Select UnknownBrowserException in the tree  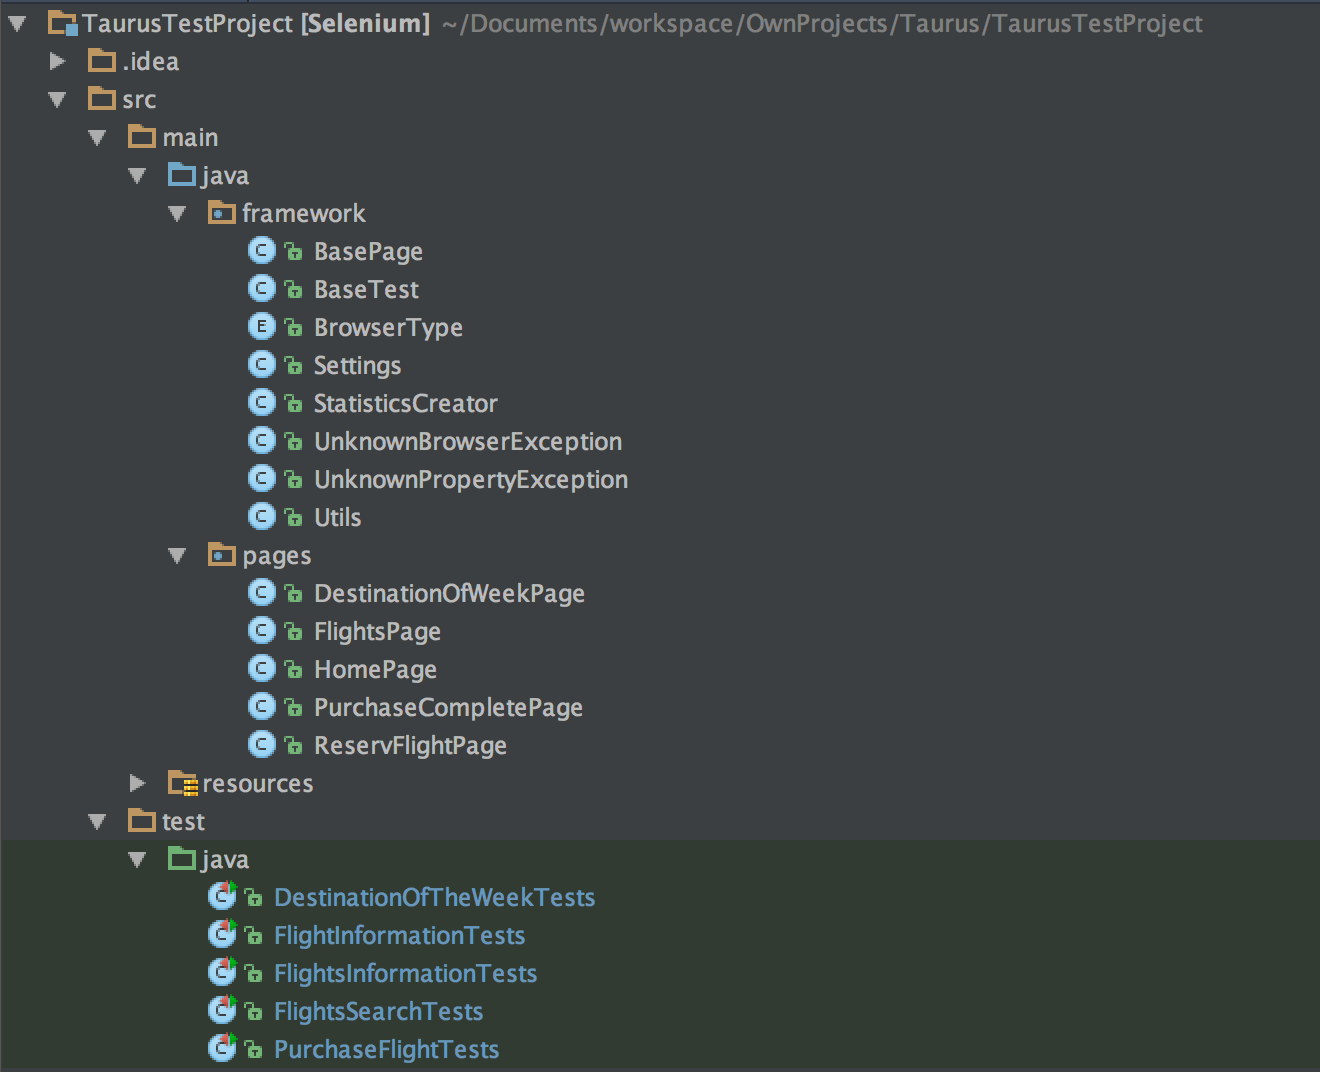[x=468, y=442]
